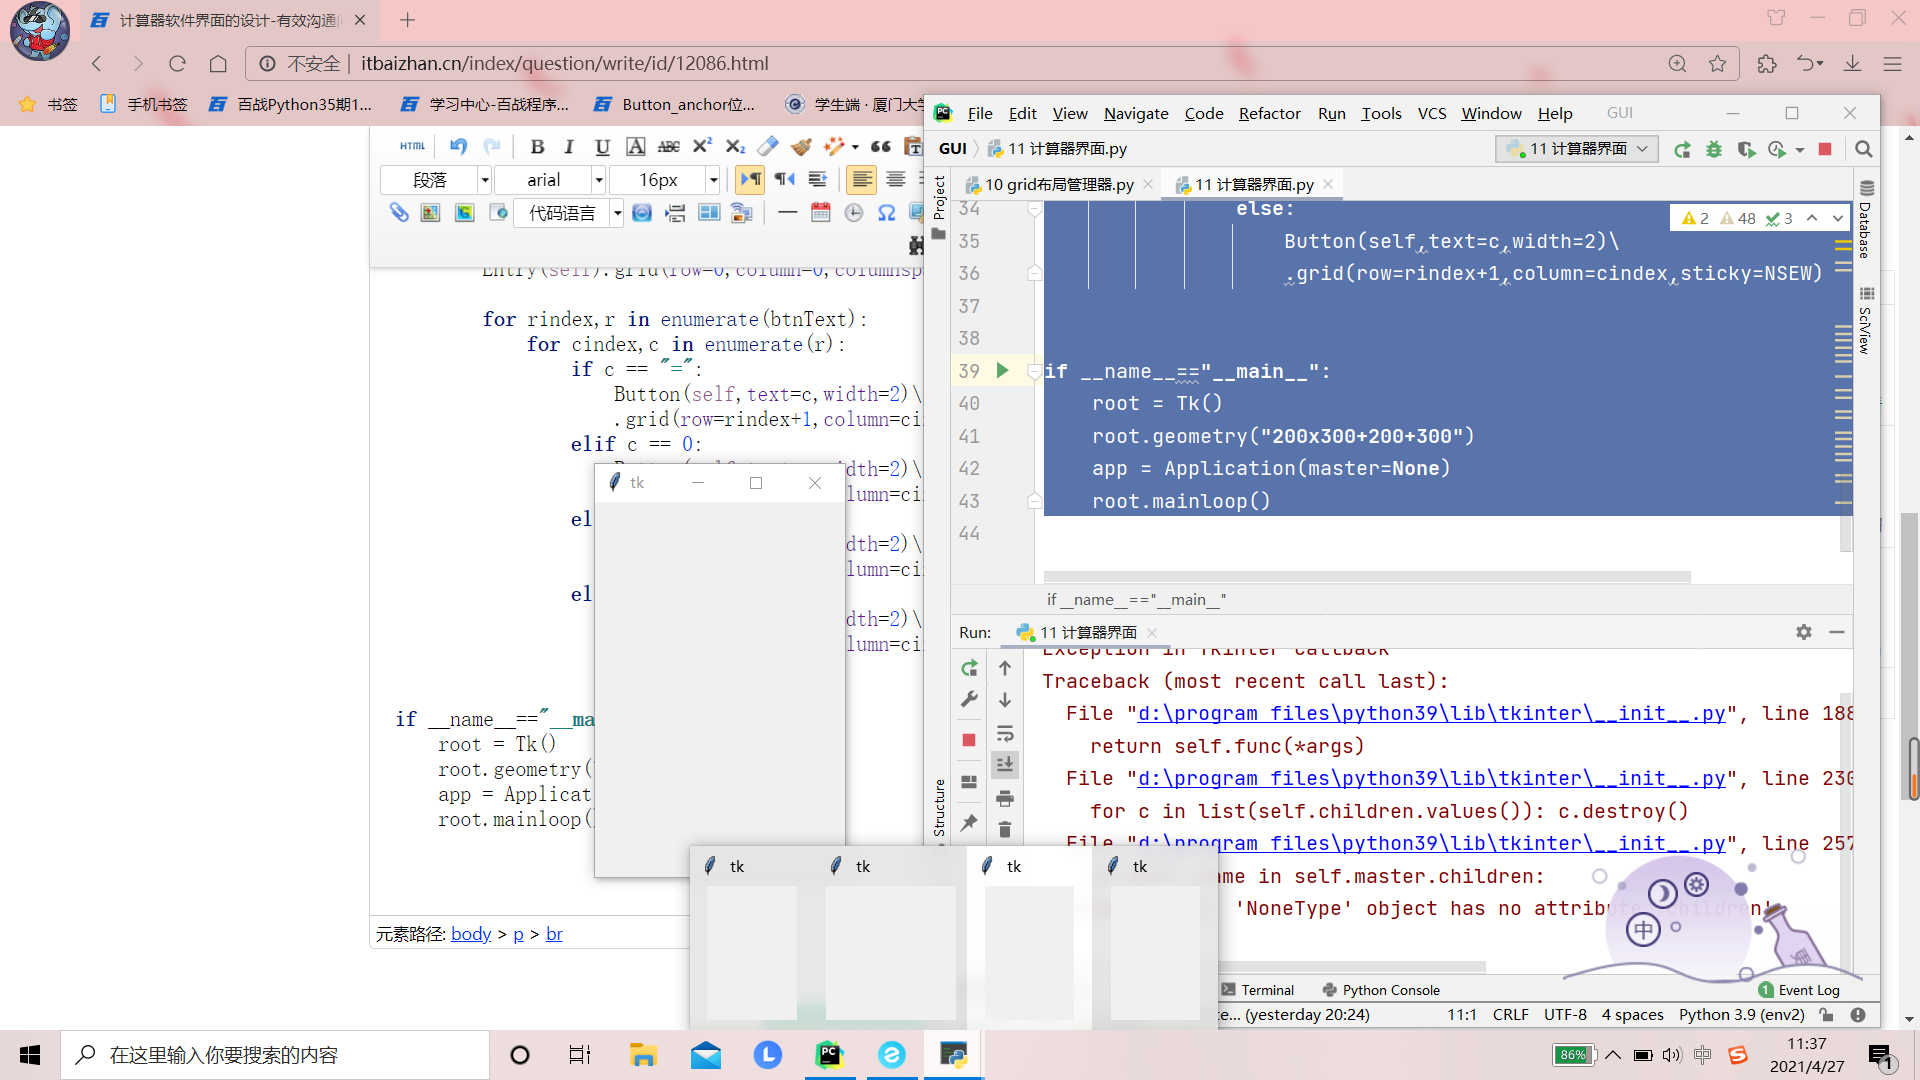Toggle scroll to end in Run console
1920x1080 pixels.
tap(1005, 765)
